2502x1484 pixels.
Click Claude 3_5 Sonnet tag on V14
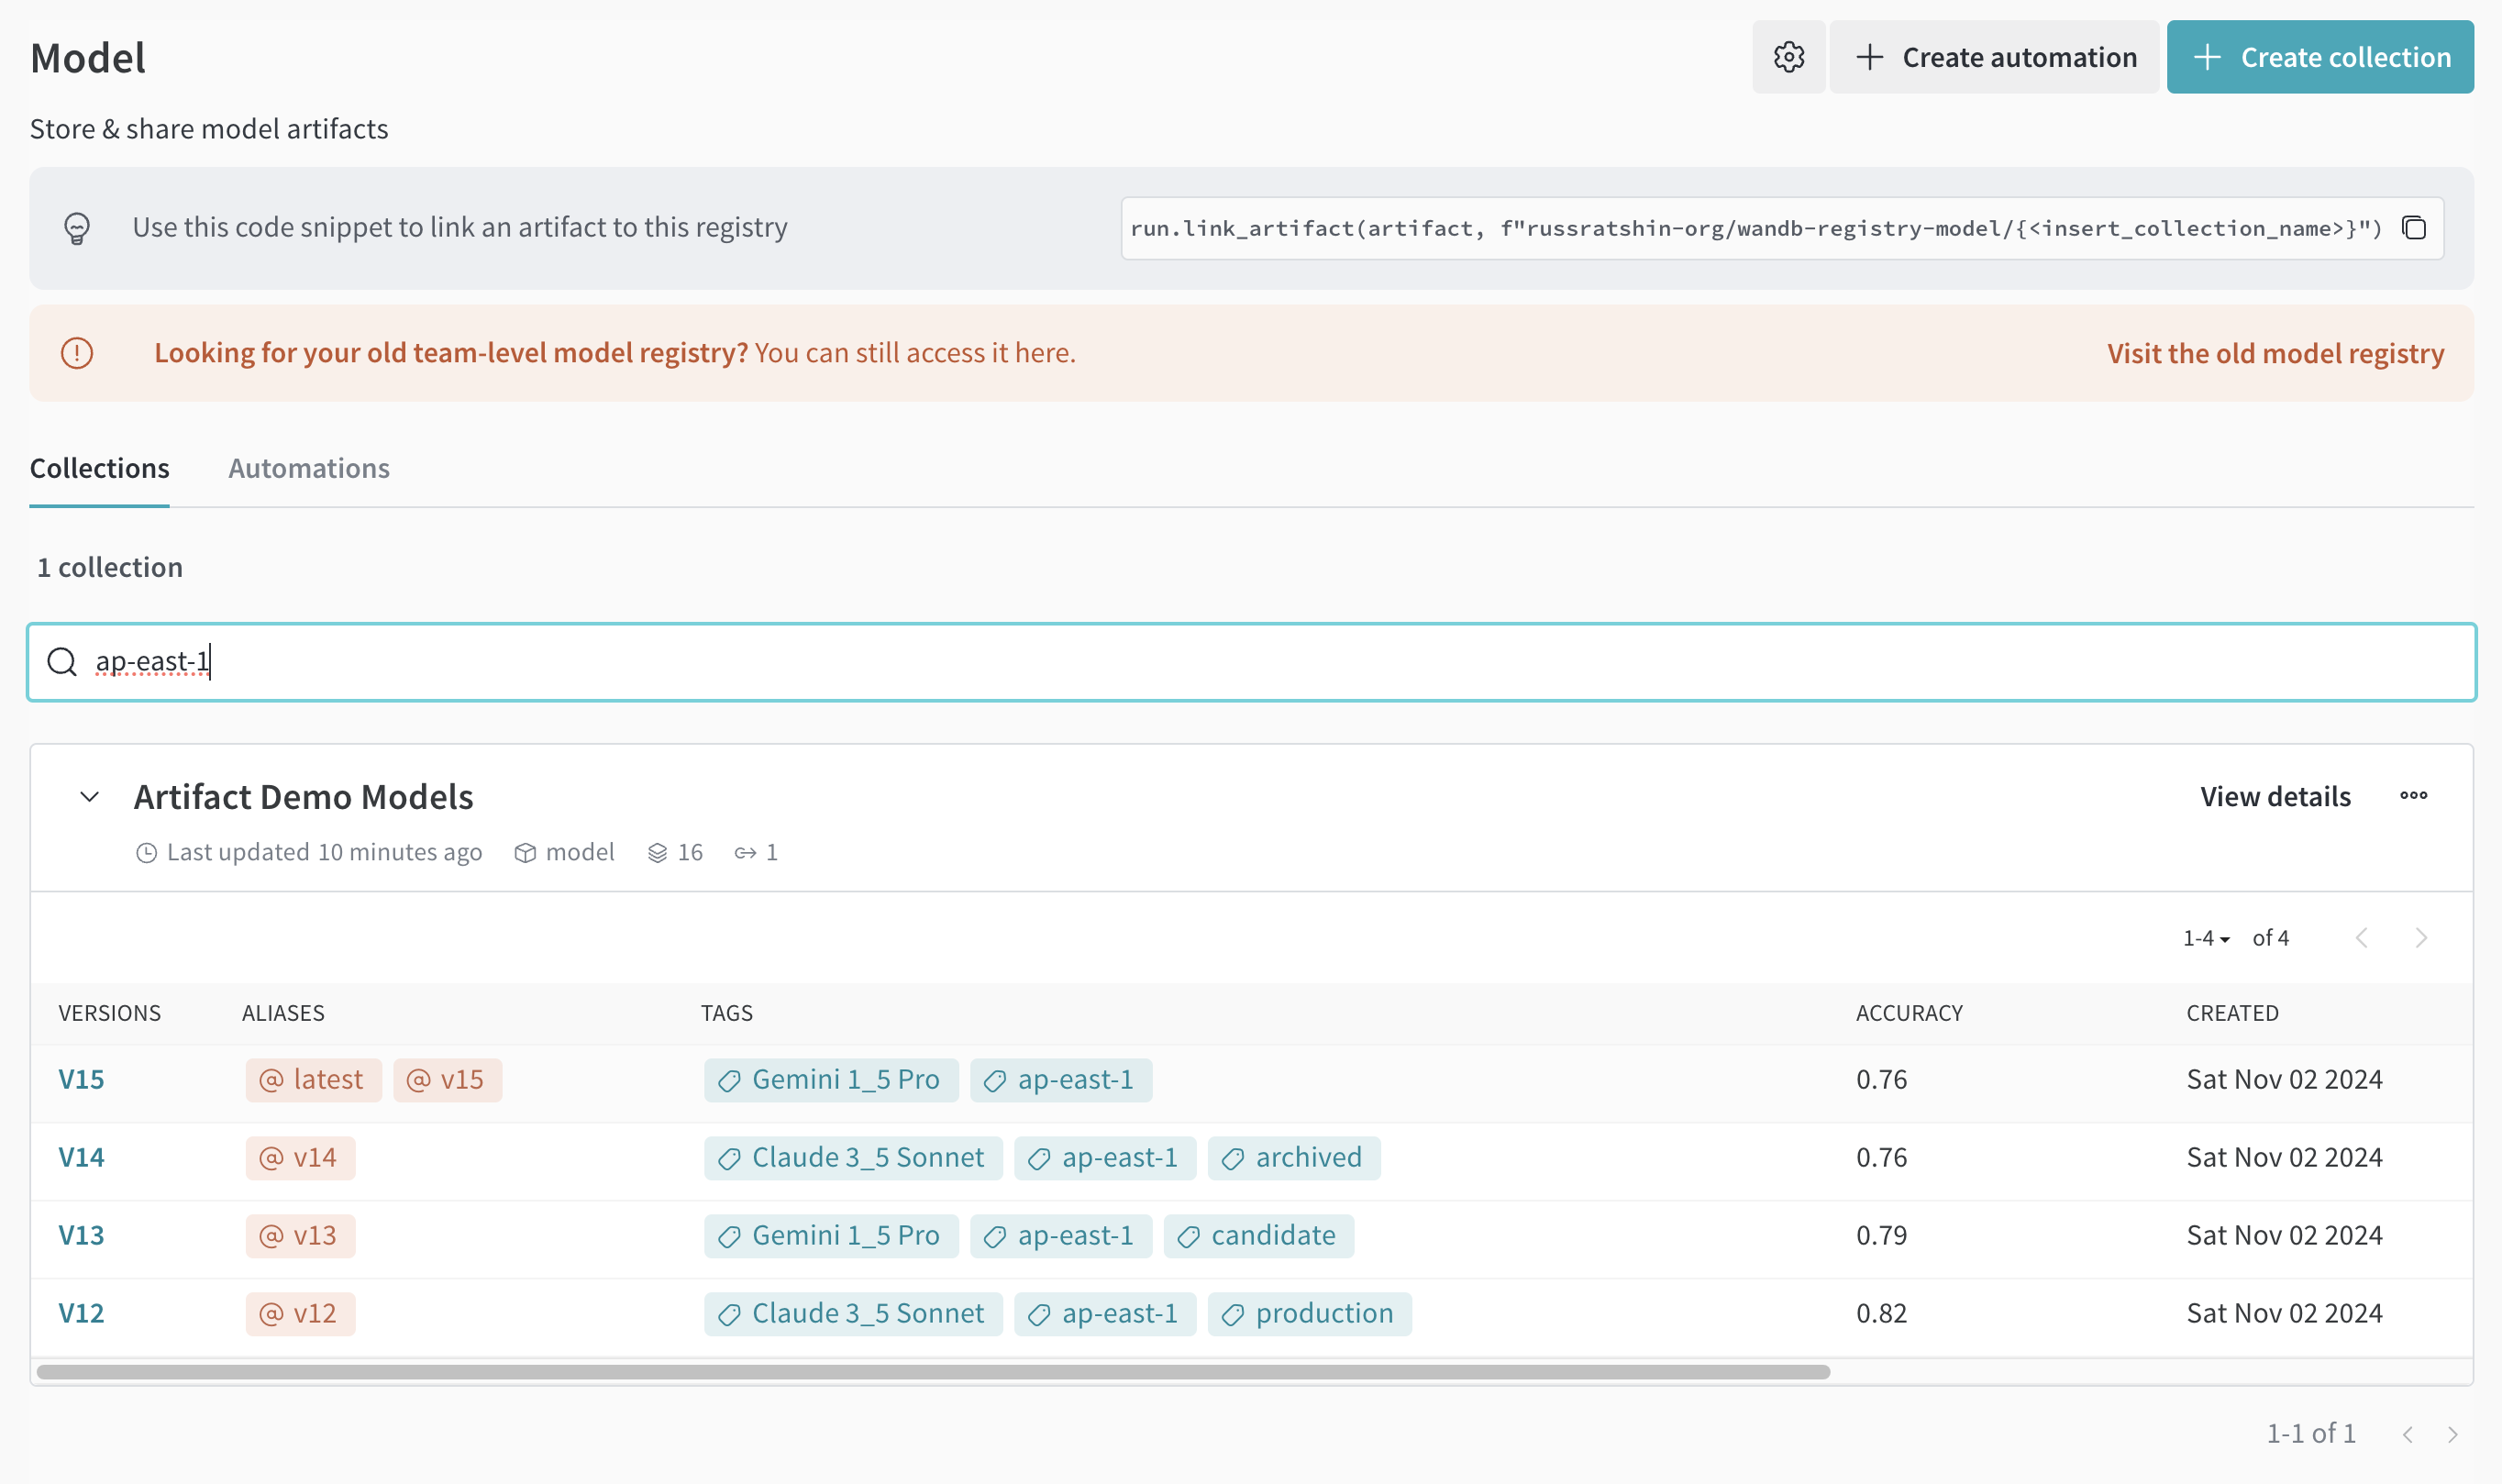tap(853, 1158)
